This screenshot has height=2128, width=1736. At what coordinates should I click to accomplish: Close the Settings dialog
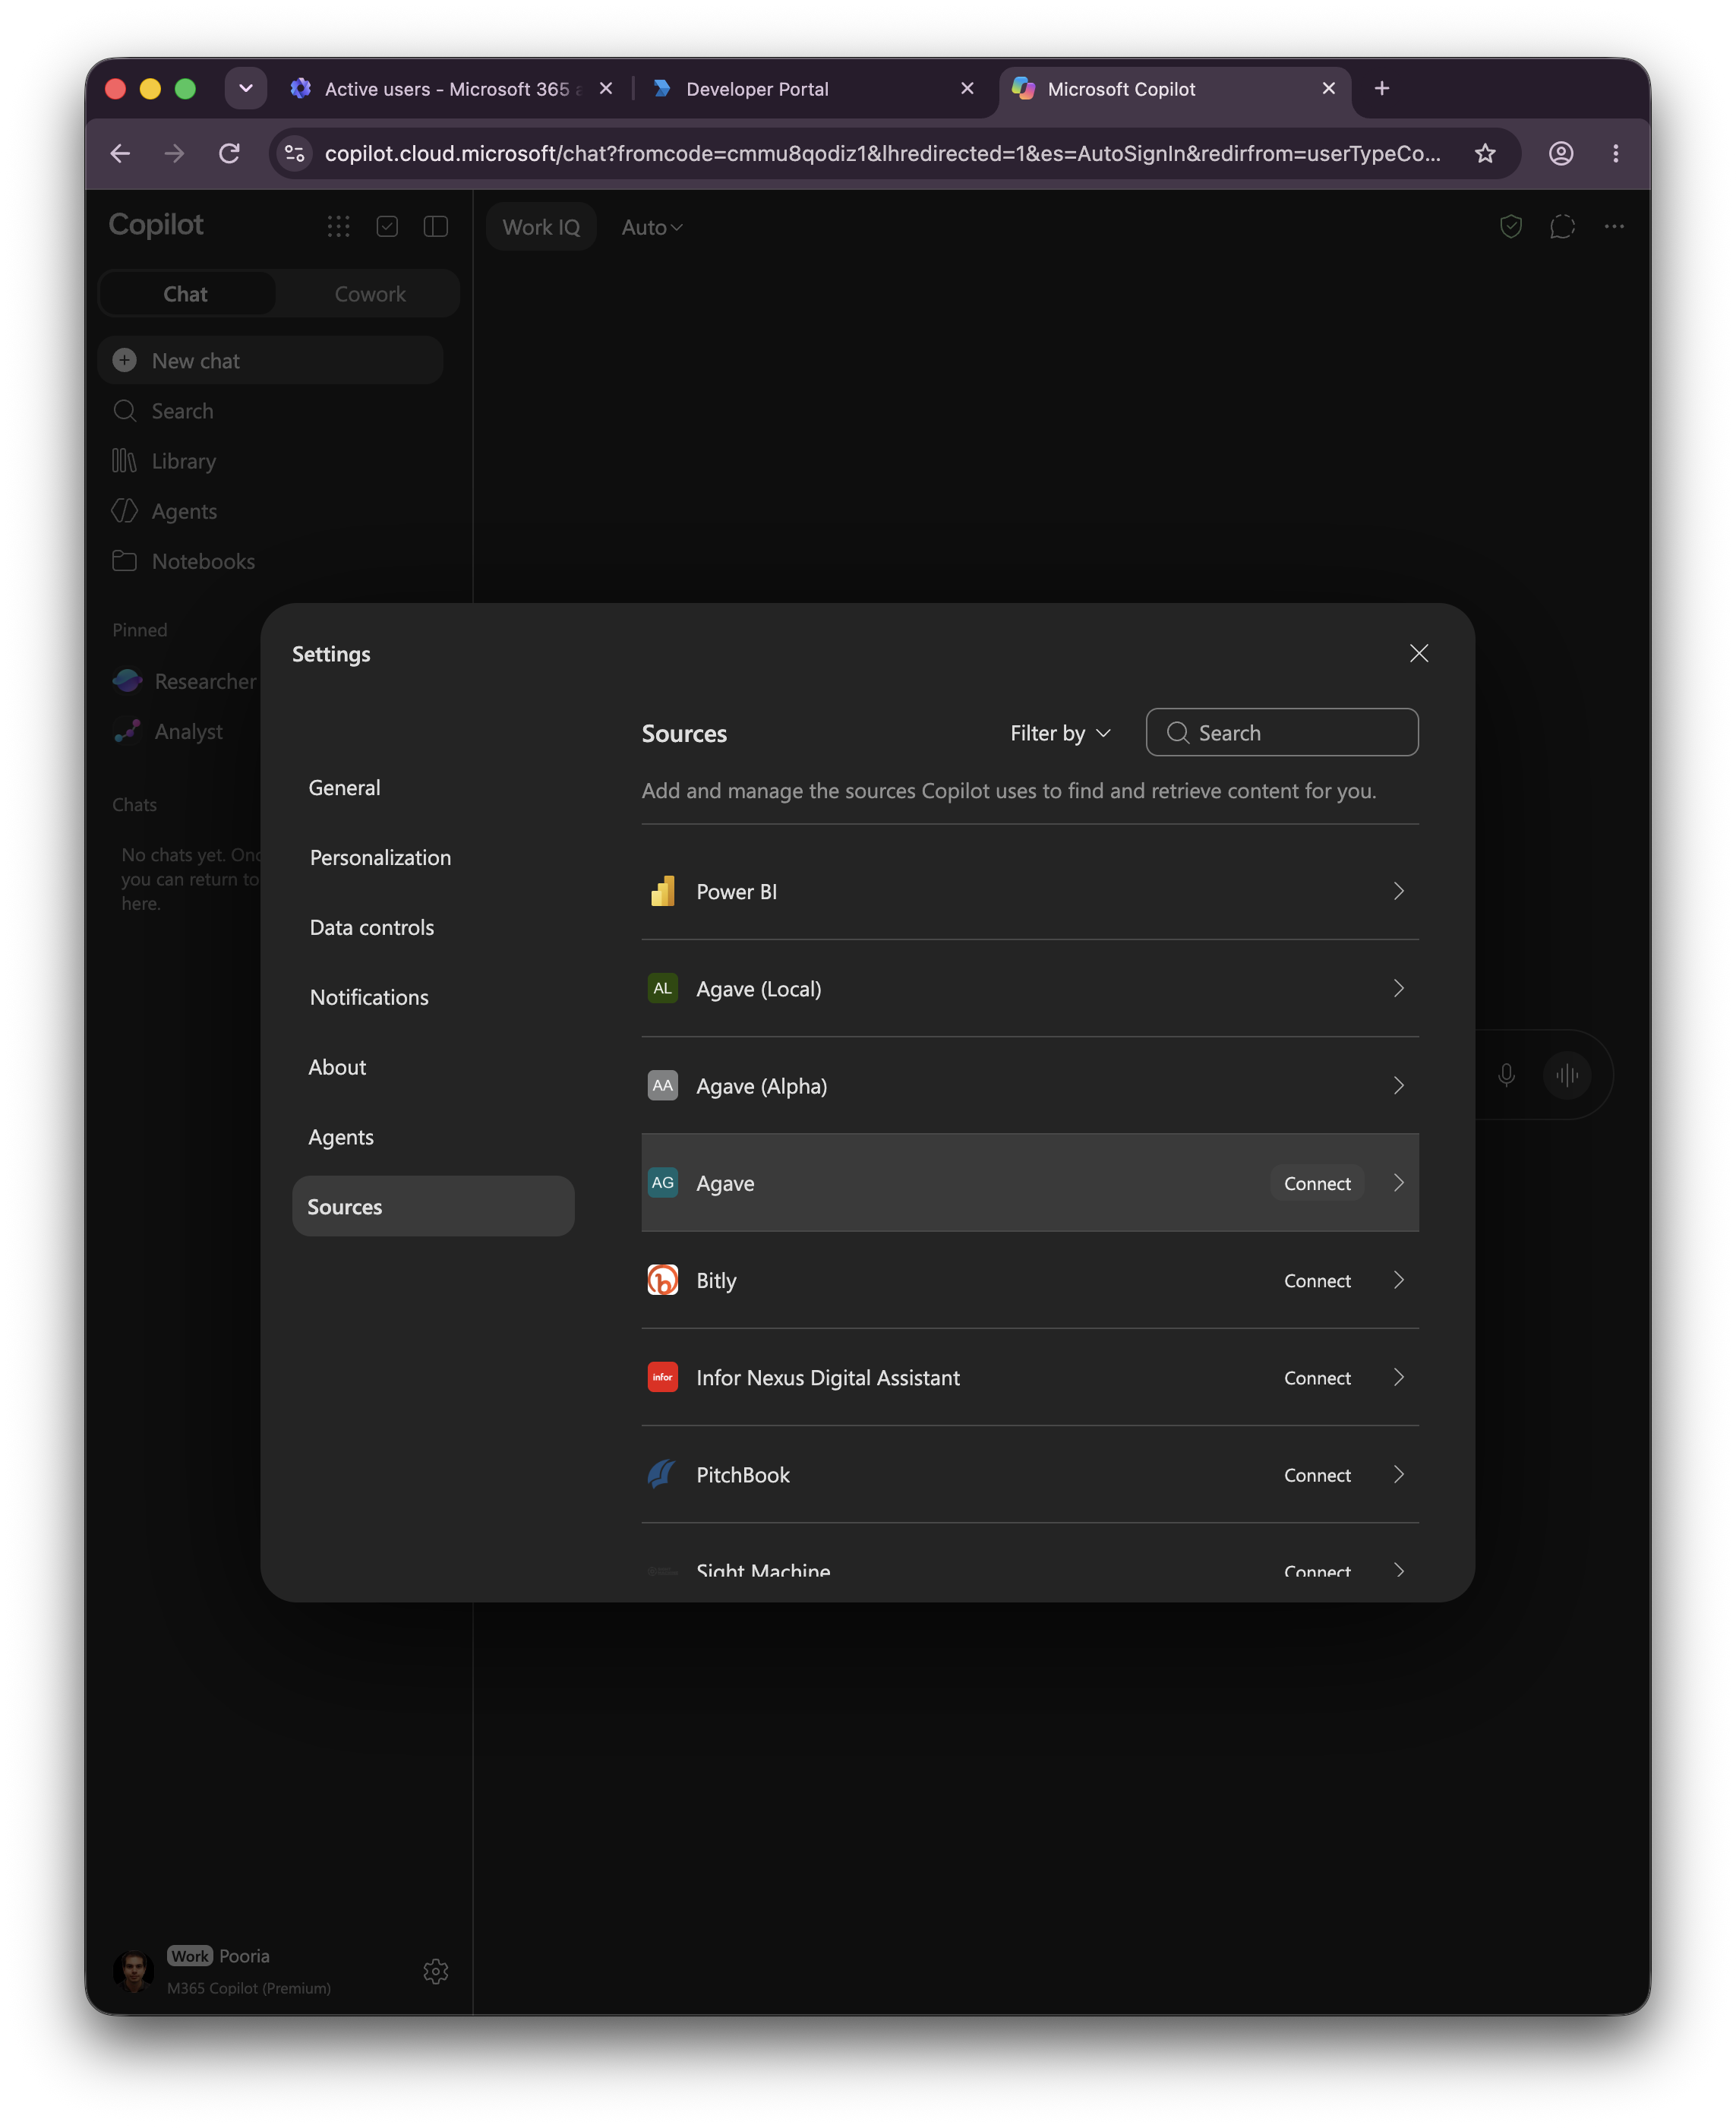[x=1418, y=653]
